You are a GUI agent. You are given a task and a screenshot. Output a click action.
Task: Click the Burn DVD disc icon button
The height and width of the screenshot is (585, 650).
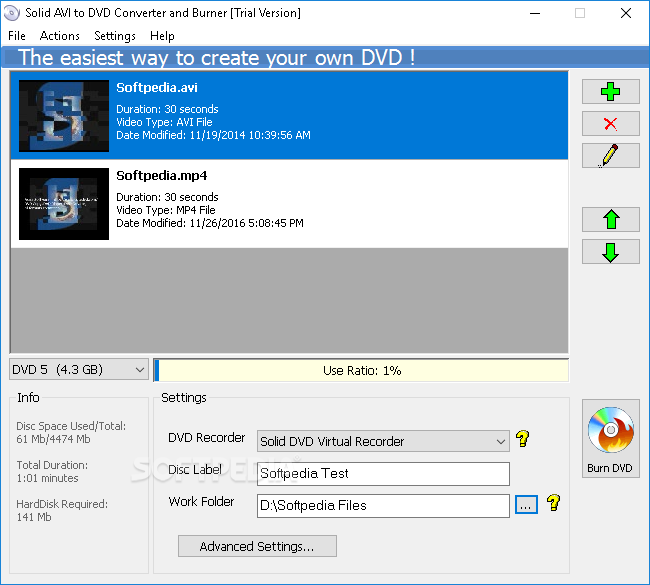611,439
